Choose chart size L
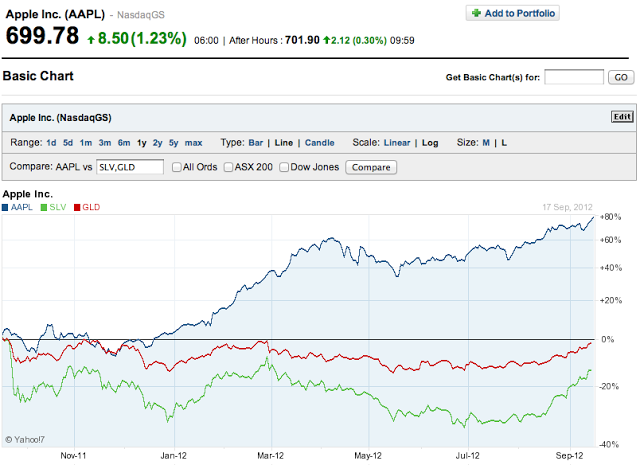Screen dimensions: 640x465 click(x=504, y=143)
